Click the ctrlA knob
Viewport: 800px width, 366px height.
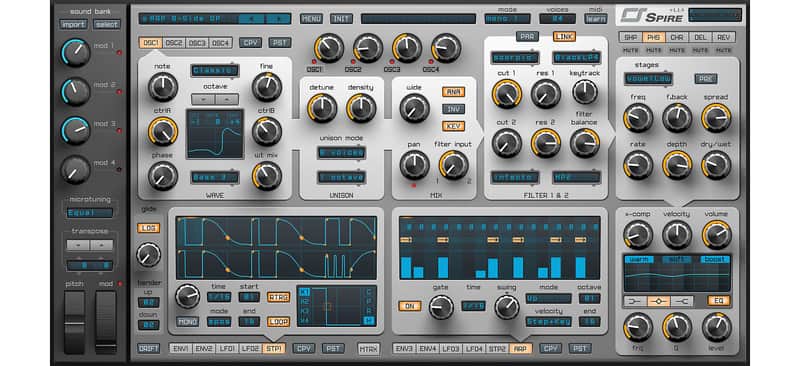point(163,131)
